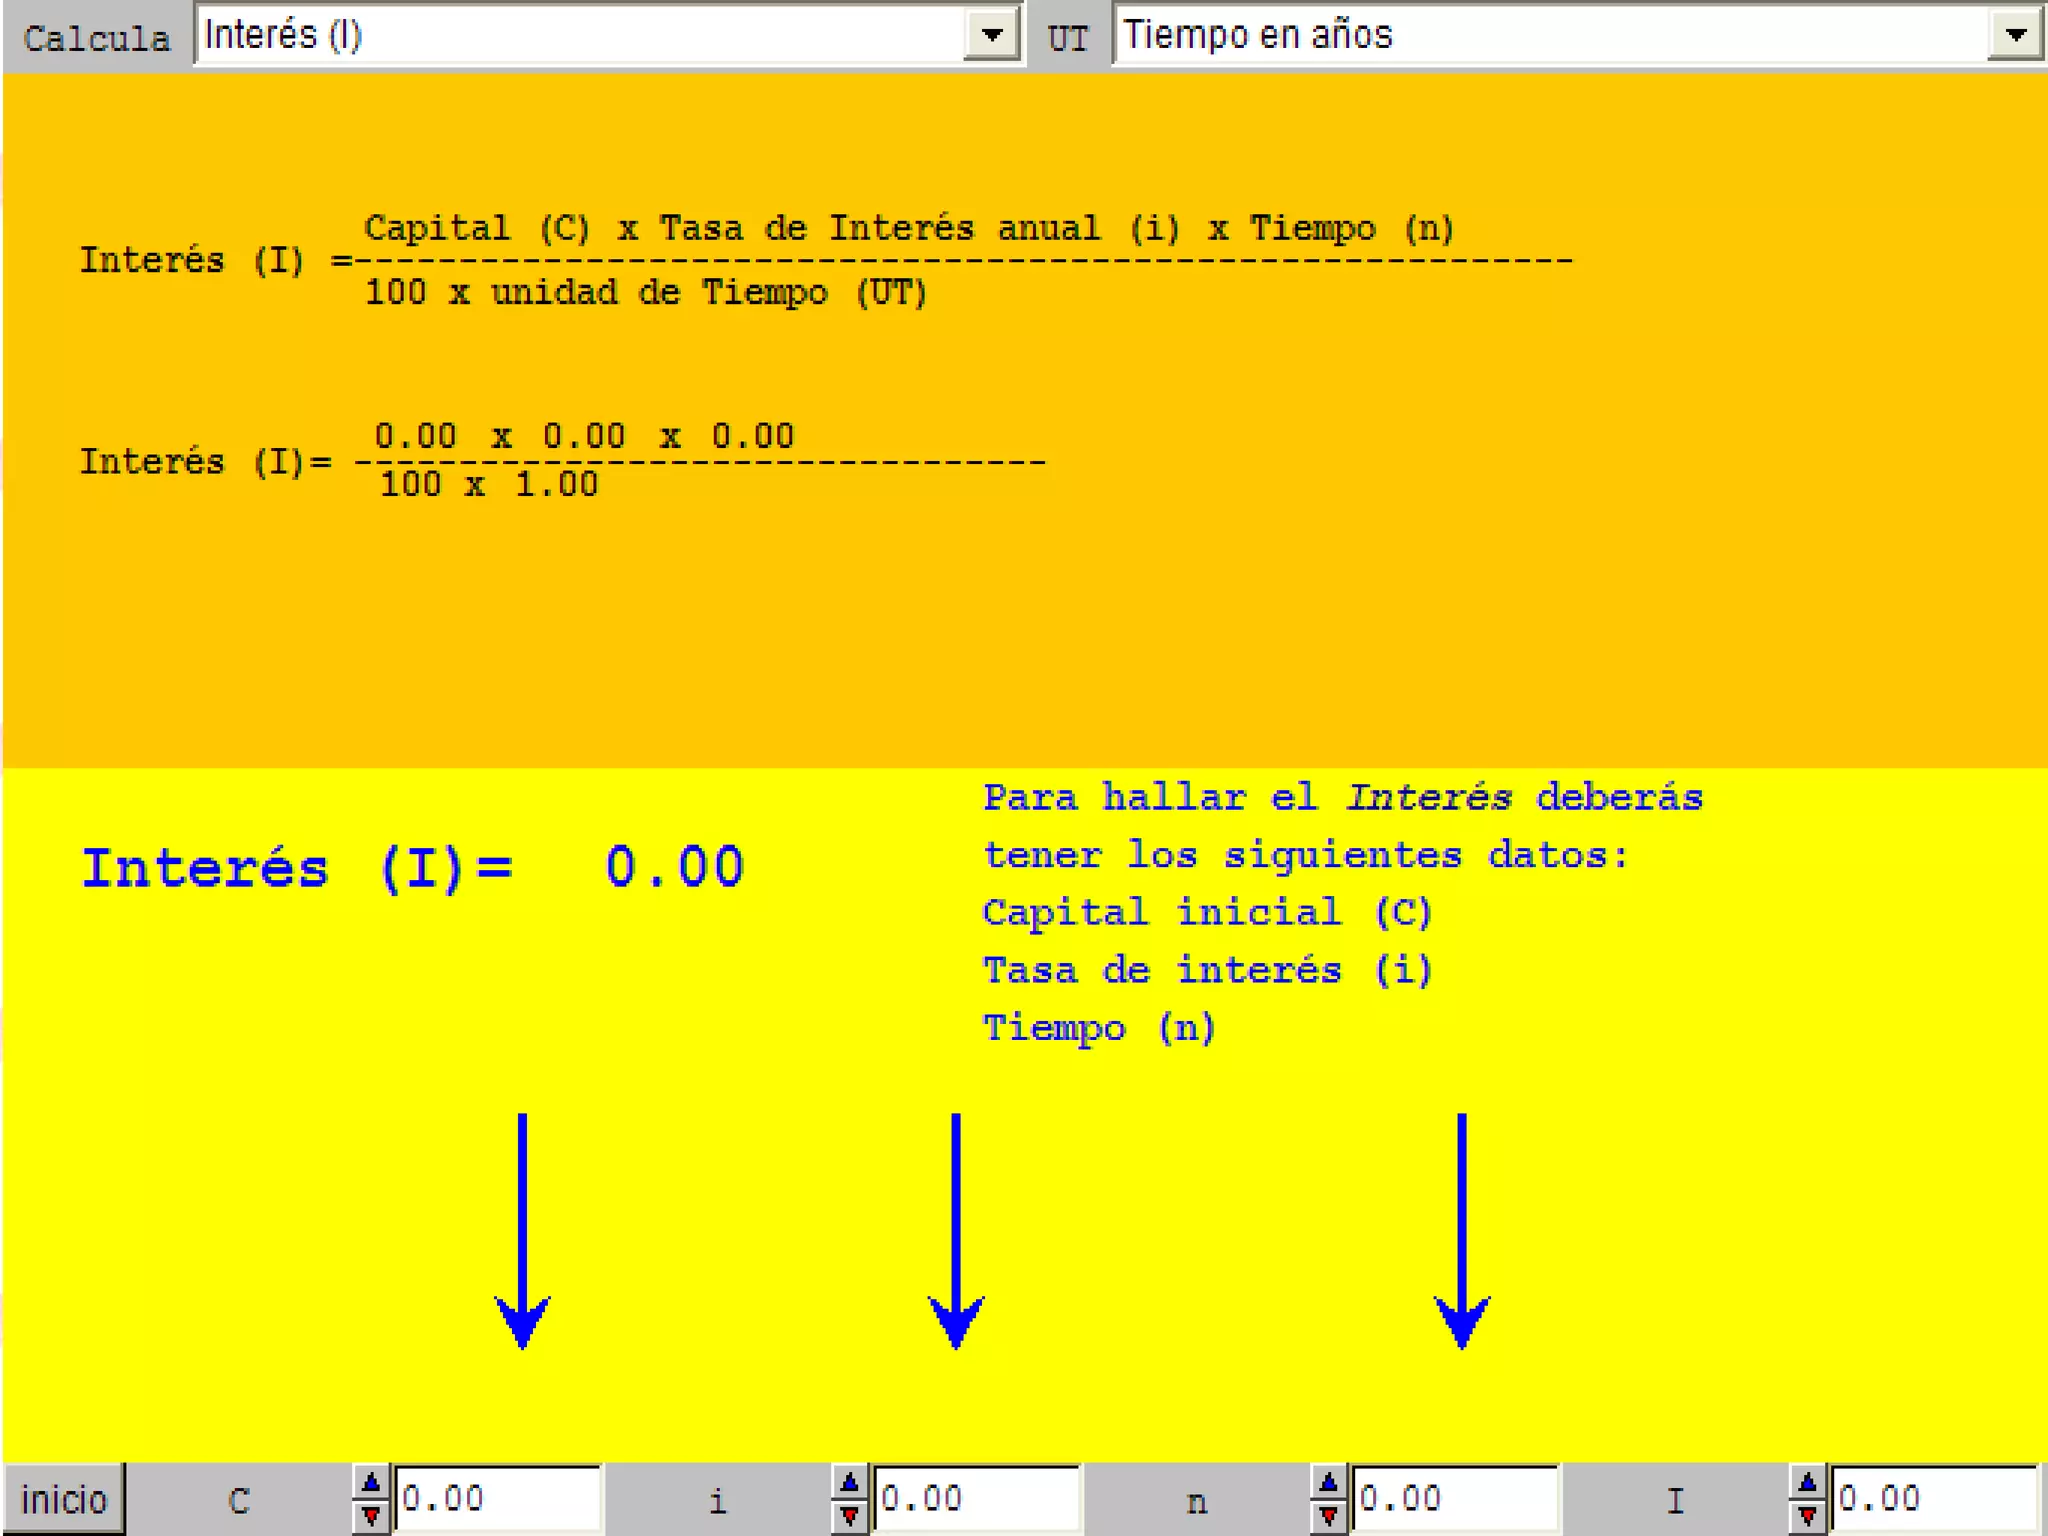Click the n time input field

point(1455,1498)
